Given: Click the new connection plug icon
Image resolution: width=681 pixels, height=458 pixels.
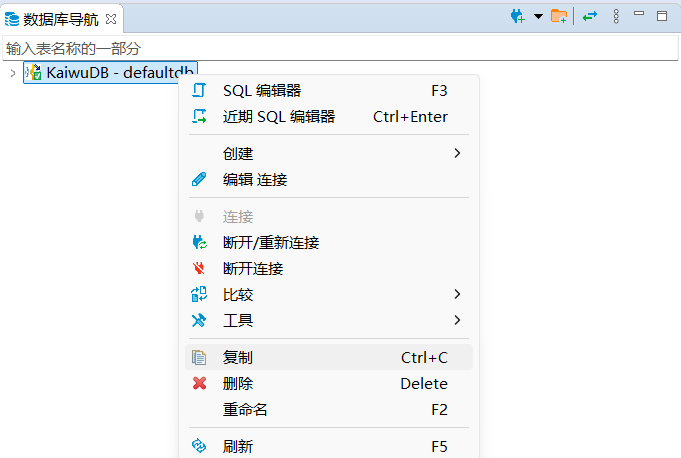Looking at the screenshot, I should (517, 16).
